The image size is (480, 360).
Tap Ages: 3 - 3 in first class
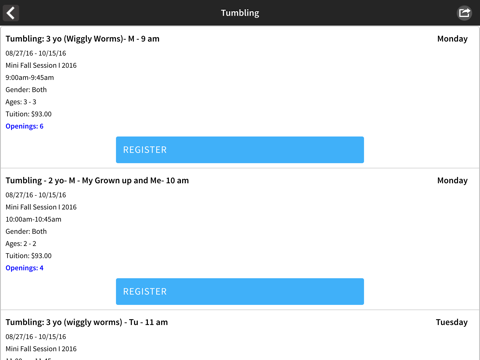tap(21, 102)
